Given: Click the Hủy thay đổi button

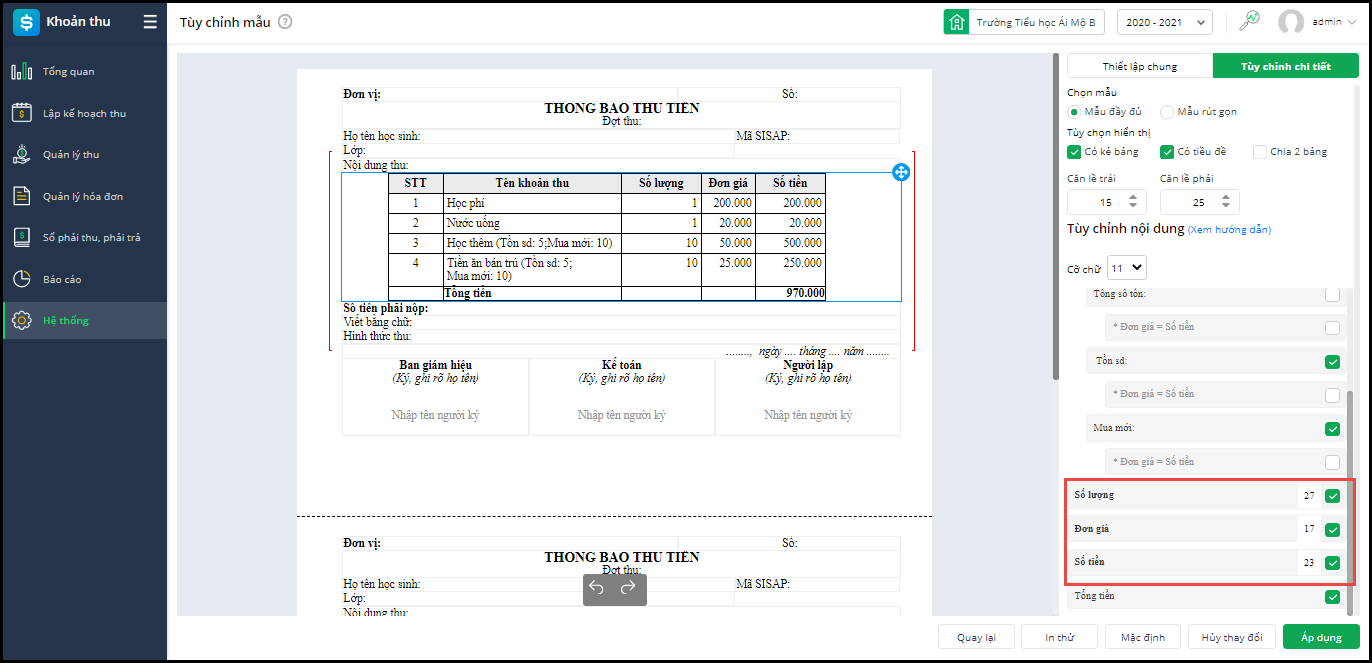Looking at the screenshot, I should click(x=1232, y=637).
